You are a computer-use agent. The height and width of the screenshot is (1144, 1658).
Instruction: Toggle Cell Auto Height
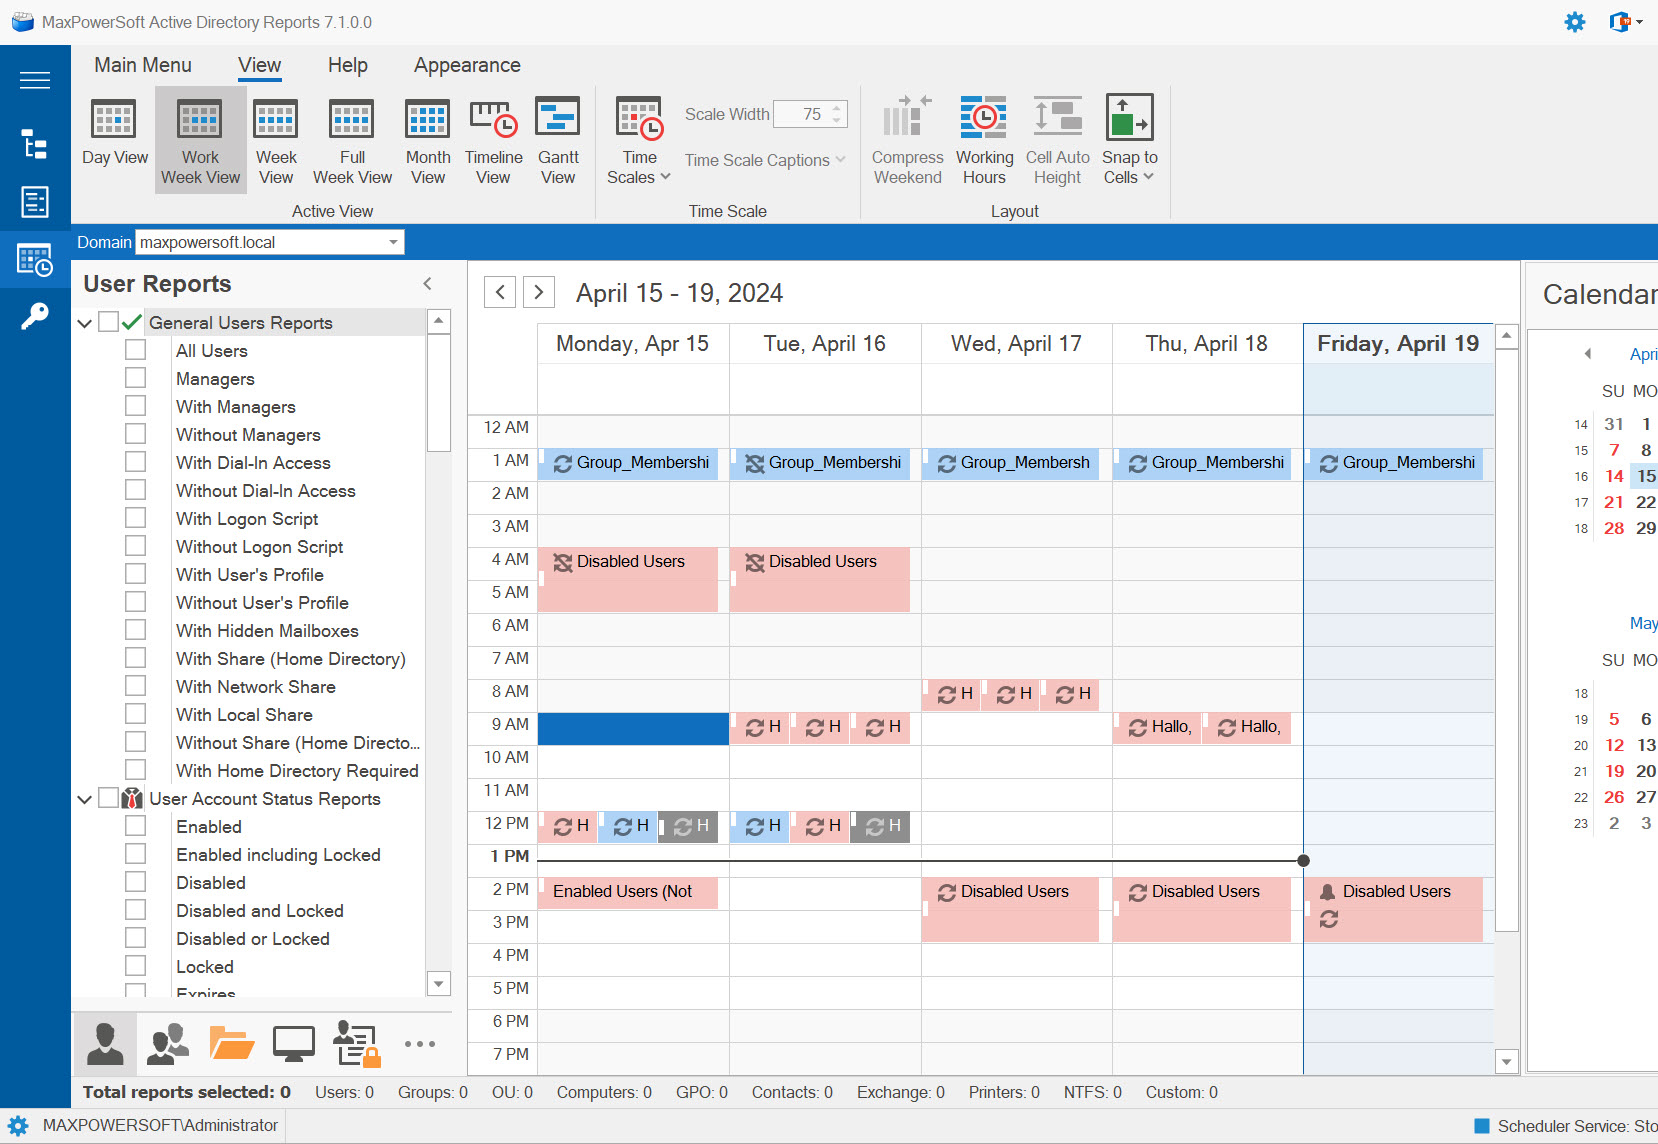pos(1057,140)
